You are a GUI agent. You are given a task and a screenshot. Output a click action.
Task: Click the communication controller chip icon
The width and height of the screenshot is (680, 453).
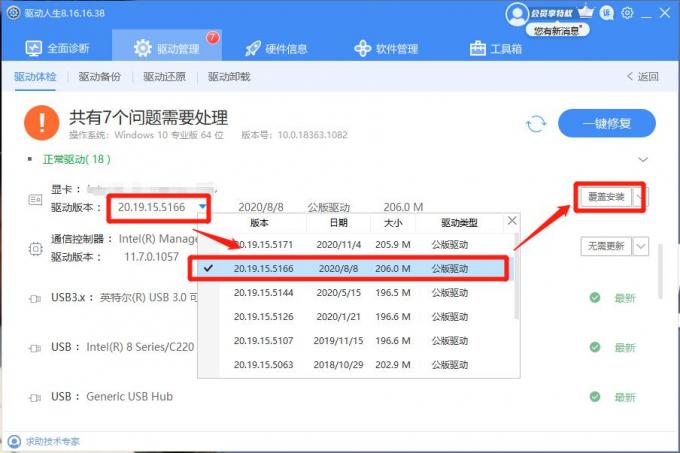click(35, 249)
